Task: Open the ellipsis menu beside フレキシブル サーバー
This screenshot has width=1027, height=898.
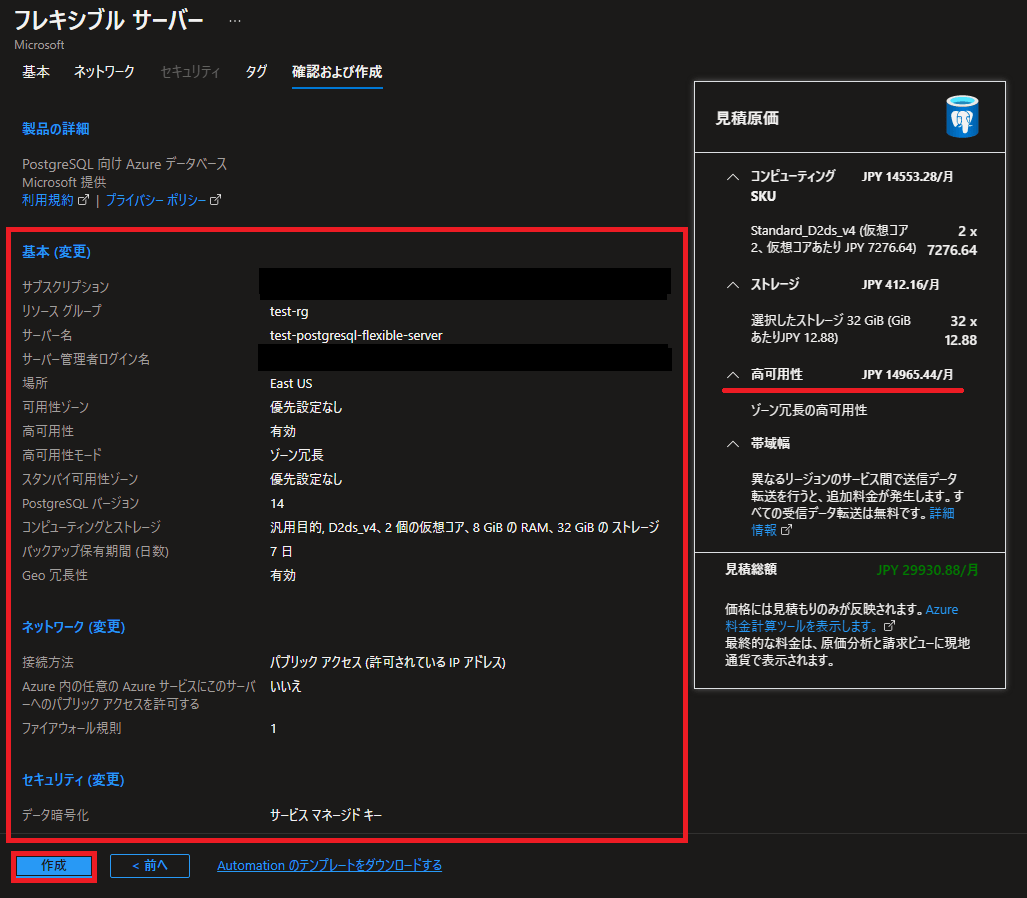Action: pos(234,22)
